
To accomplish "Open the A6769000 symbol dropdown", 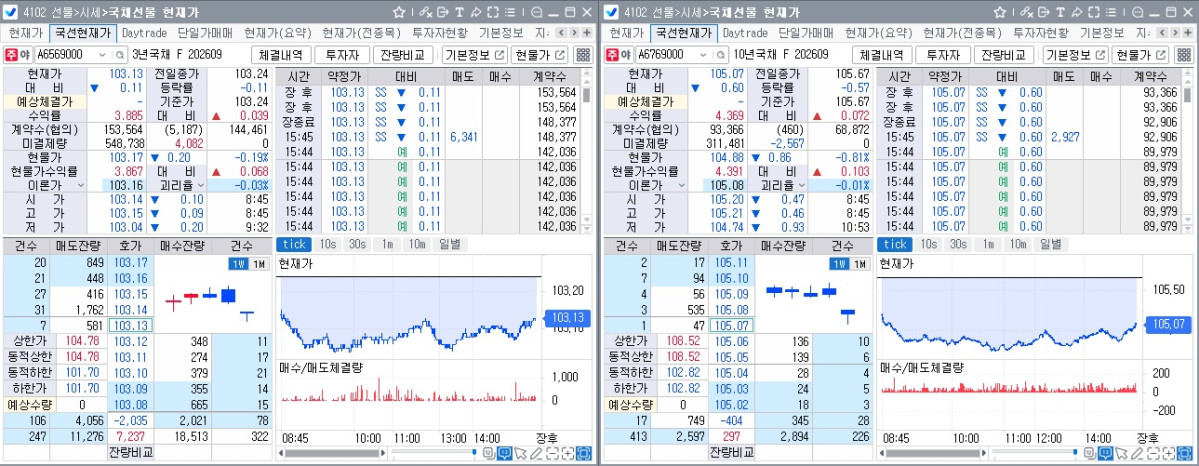I will point(703,55).
